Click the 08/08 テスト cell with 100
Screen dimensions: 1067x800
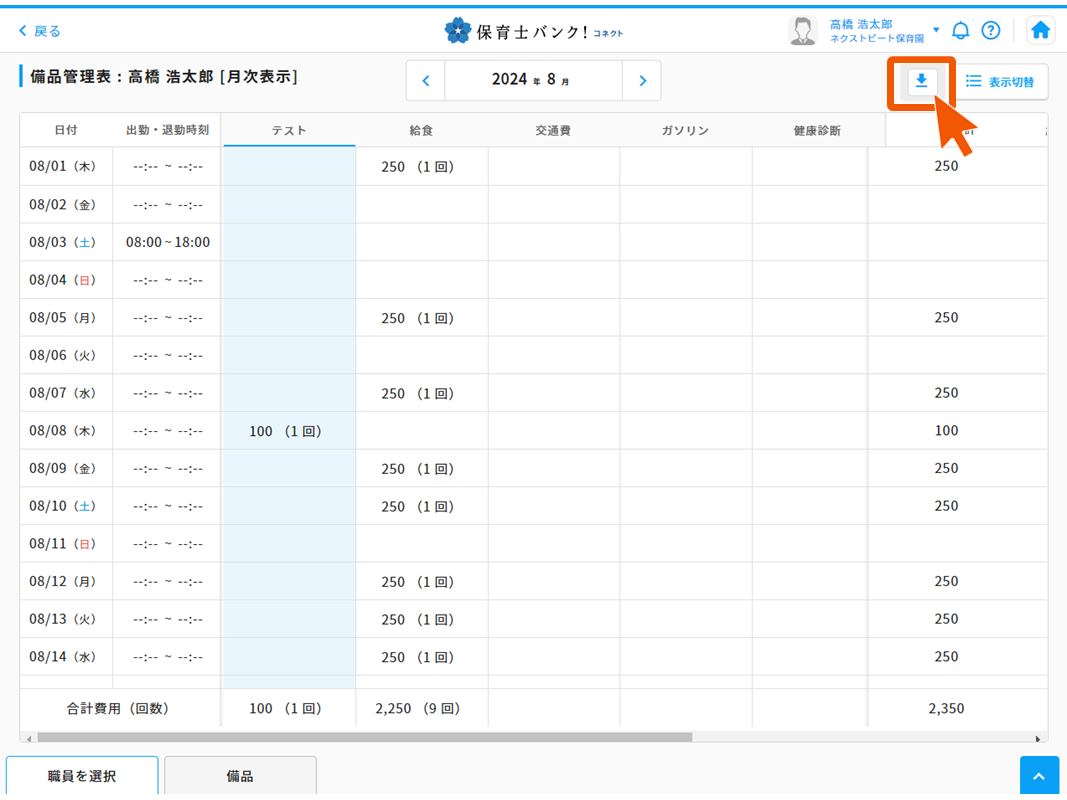(x=286, y=431)
